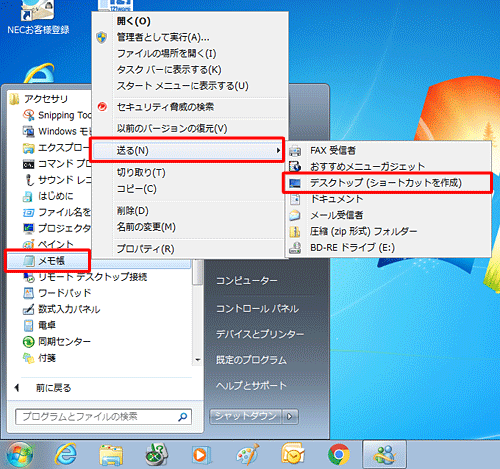
Task: Select 削除(D) menu entry
Action: pos(133,211)
